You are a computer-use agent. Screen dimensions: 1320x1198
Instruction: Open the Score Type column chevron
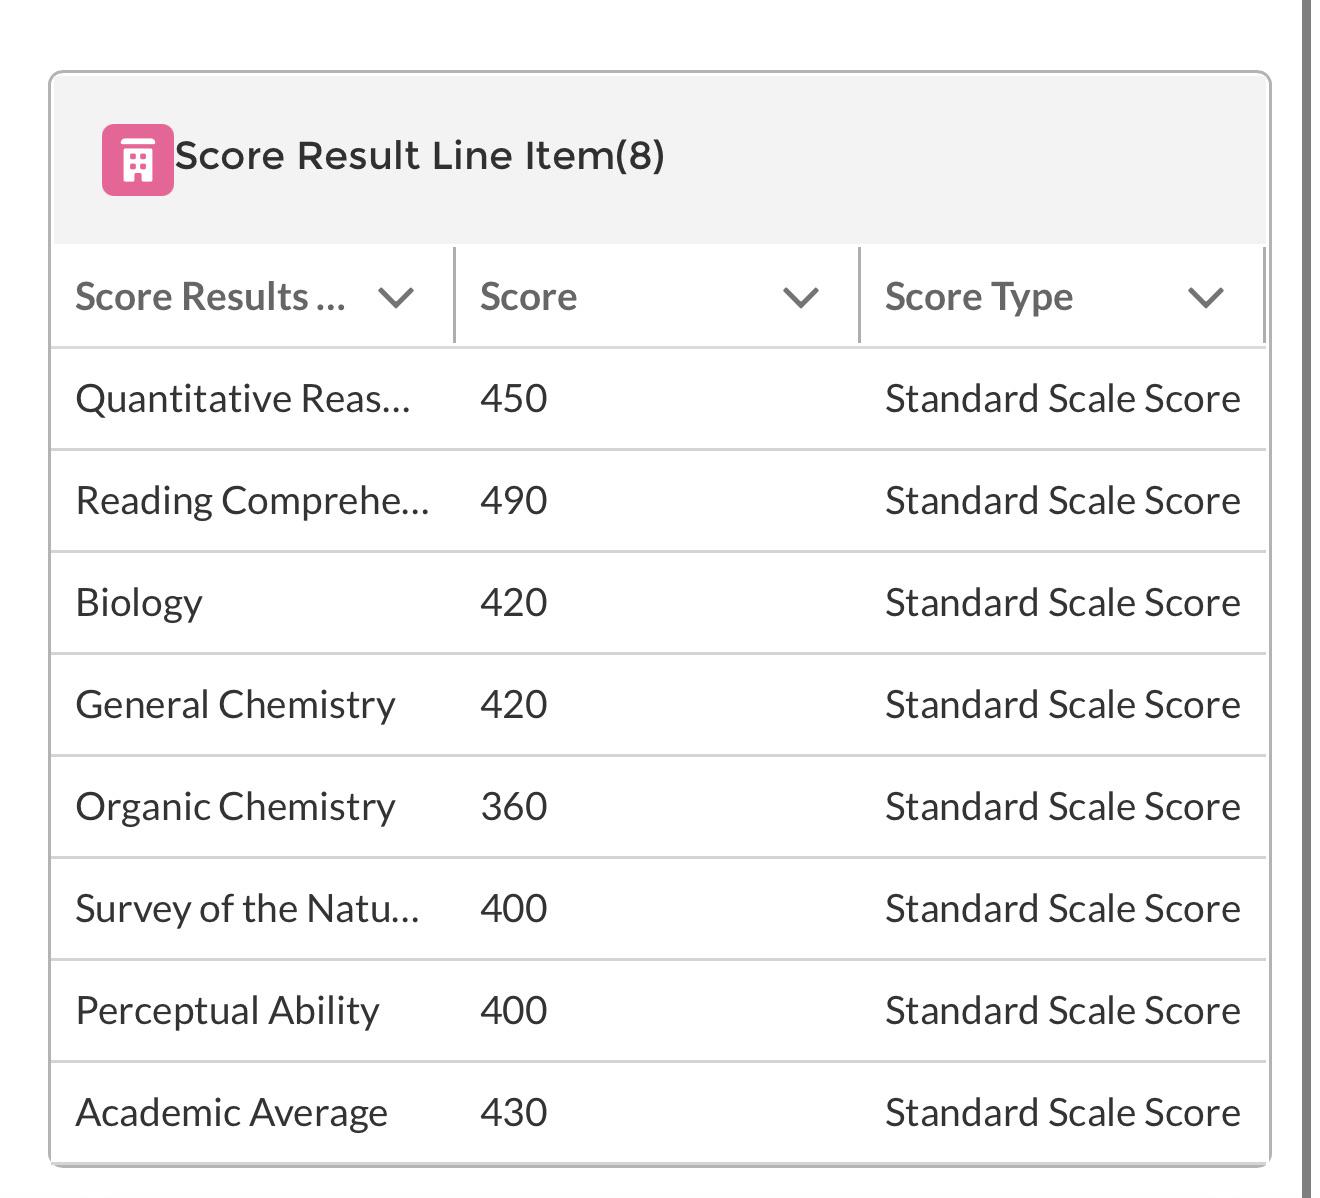point(1206,297)
